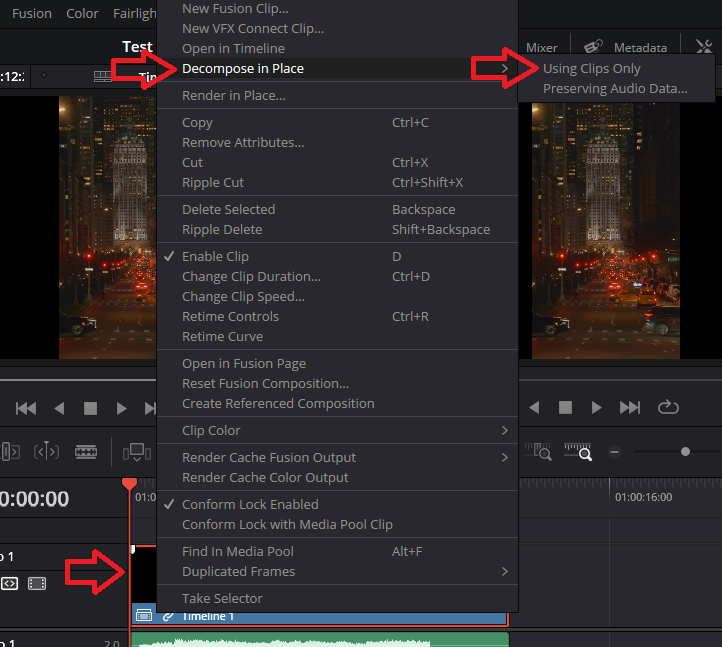Click the Metadata panel icon
This screenshot has height=647, width=722.
click(x=594, y=47)
